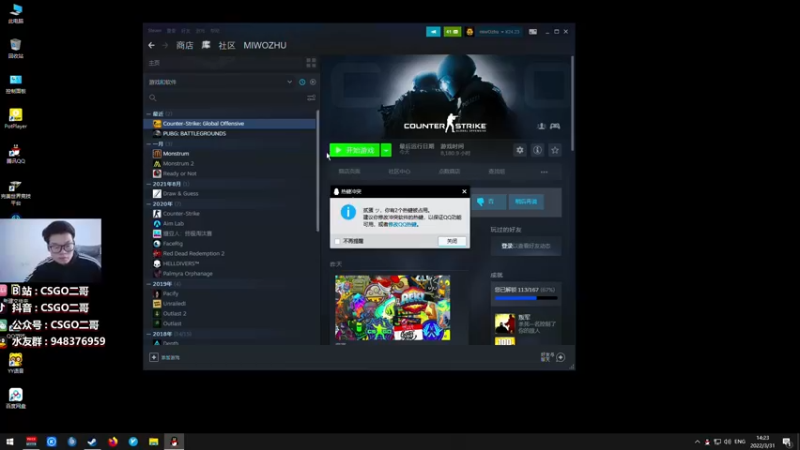Toggle the recent-activity clock sort icon
800x450 pixels.
302,82
